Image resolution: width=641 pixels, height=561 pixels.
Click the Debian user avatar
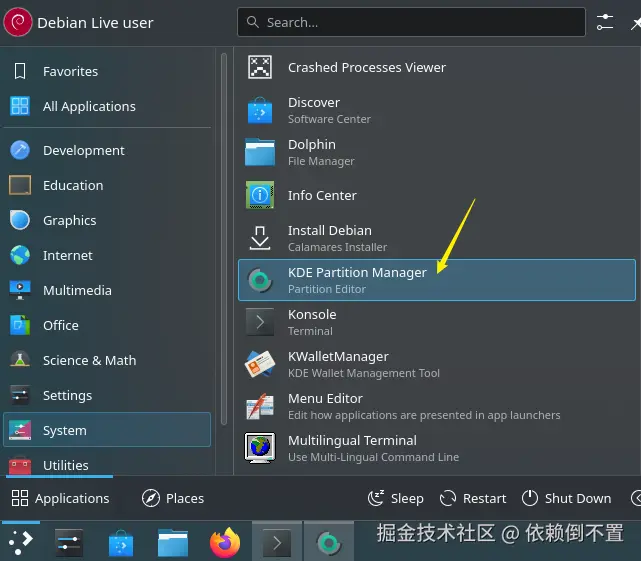pyautogui.click(x=18, y=22)
